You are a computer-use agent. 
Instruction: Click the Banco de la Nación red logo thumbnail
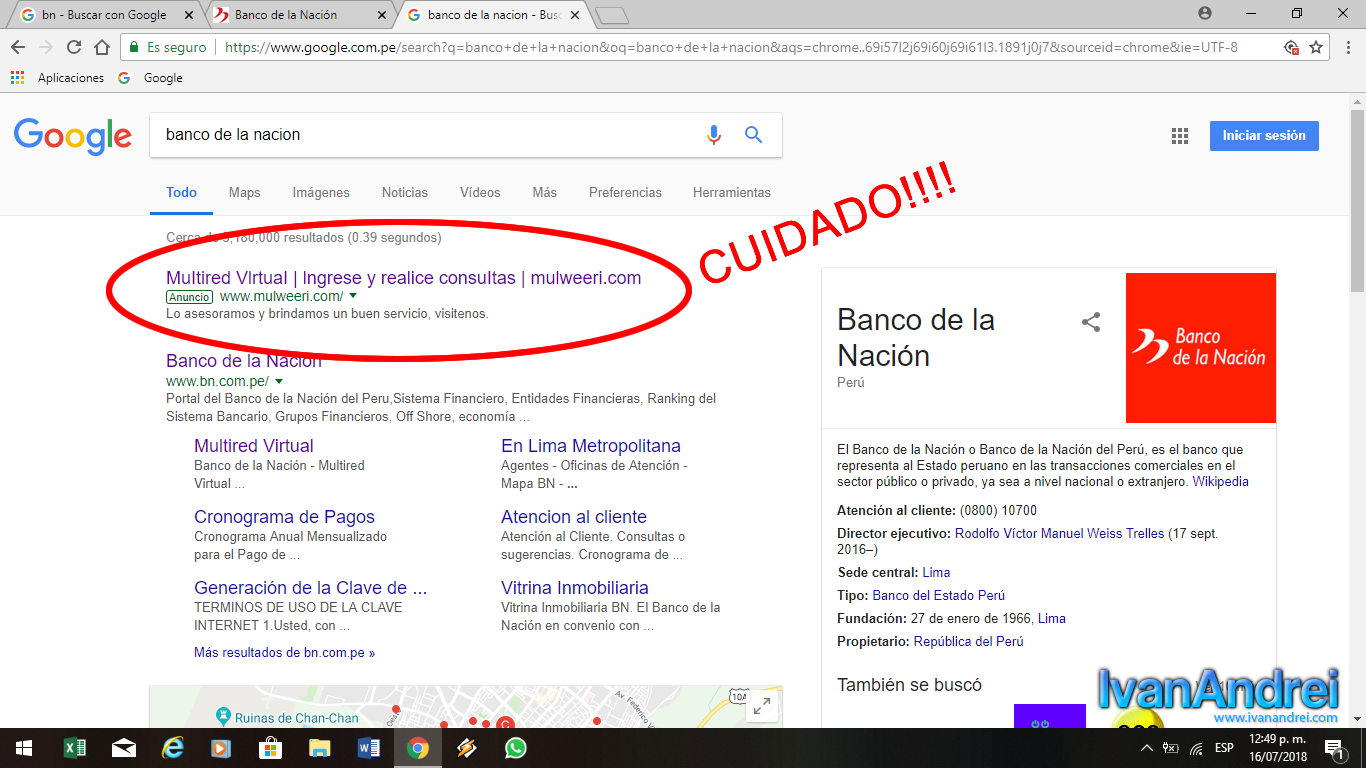point(1201,348)
